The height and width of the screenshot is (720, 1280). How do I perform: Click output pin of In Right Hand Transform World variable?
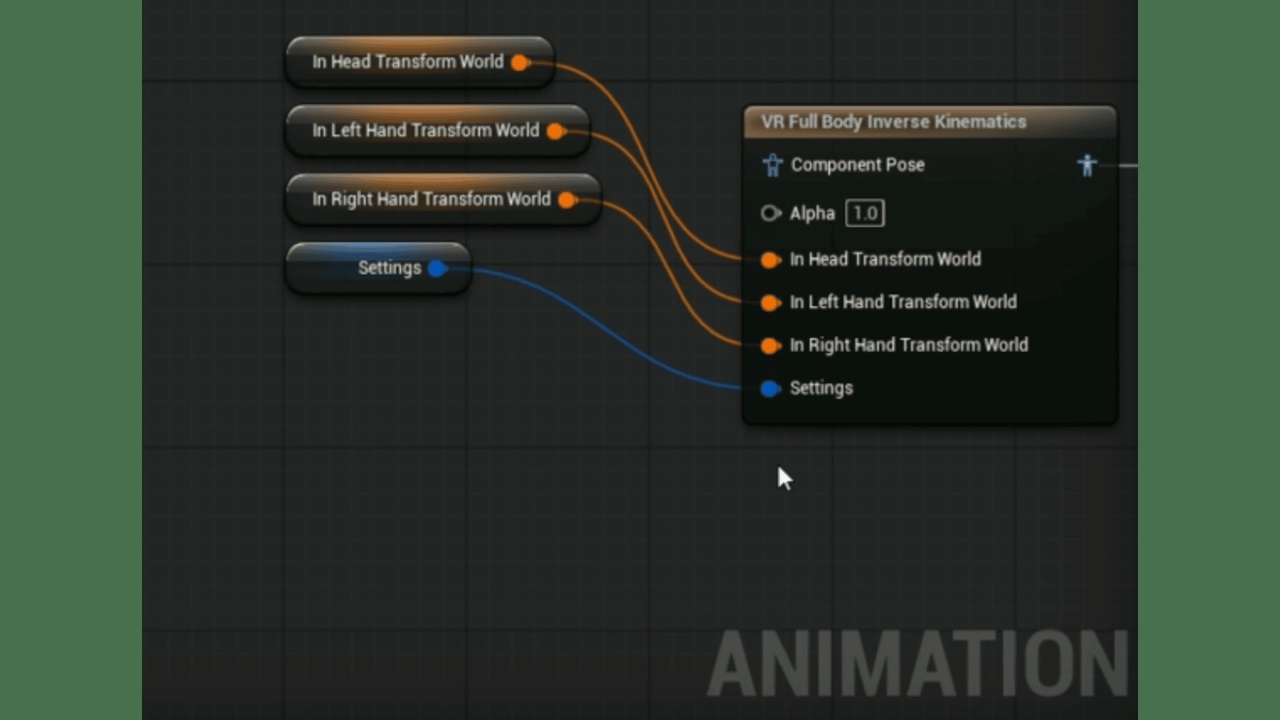(567, 199)
